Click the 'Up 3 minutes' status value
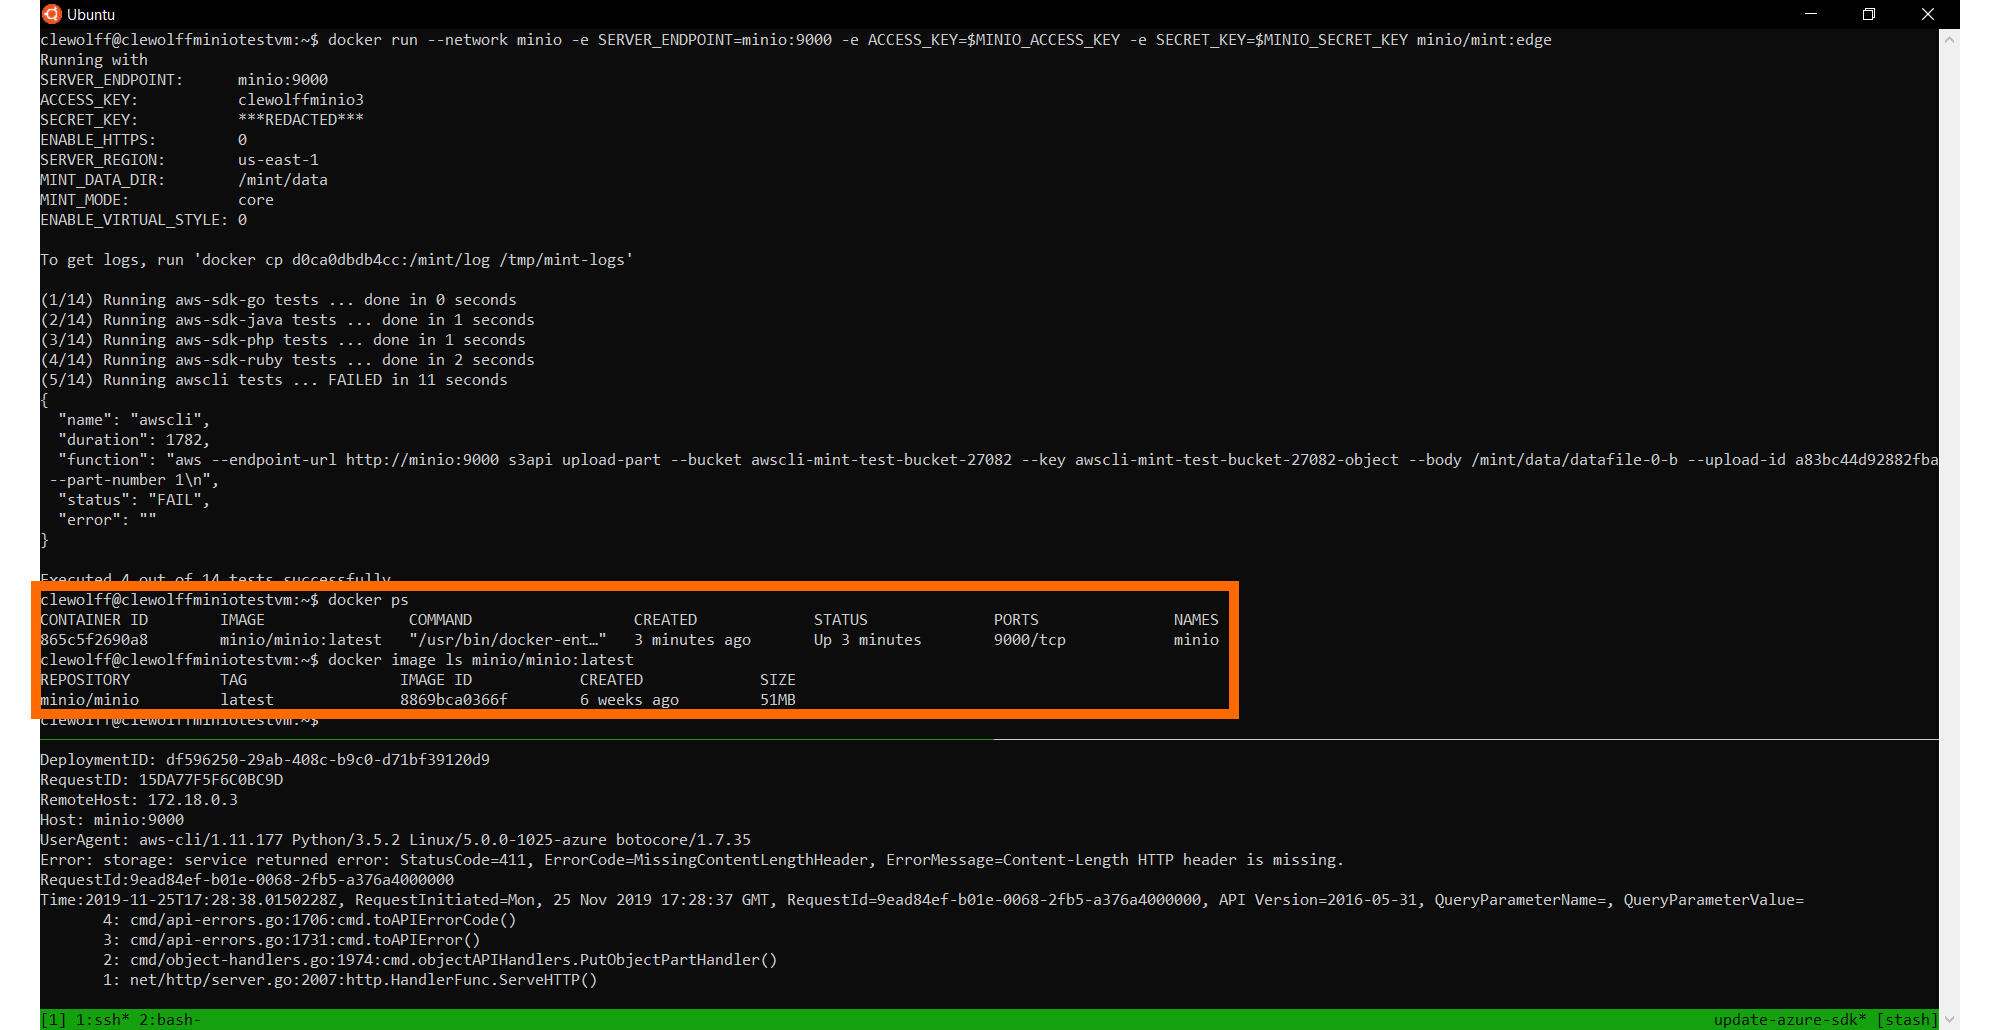Image resolution: width=2000 pixels, height=1030 pixels. click(868, 640)
